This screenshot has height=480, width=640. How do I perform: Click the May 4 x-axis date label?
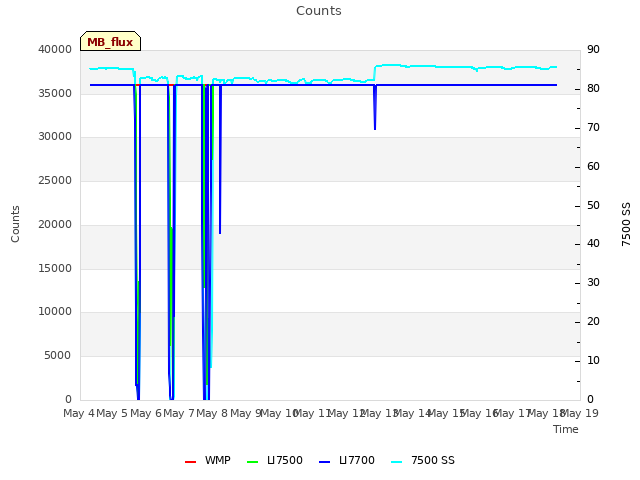coord(79,413)
